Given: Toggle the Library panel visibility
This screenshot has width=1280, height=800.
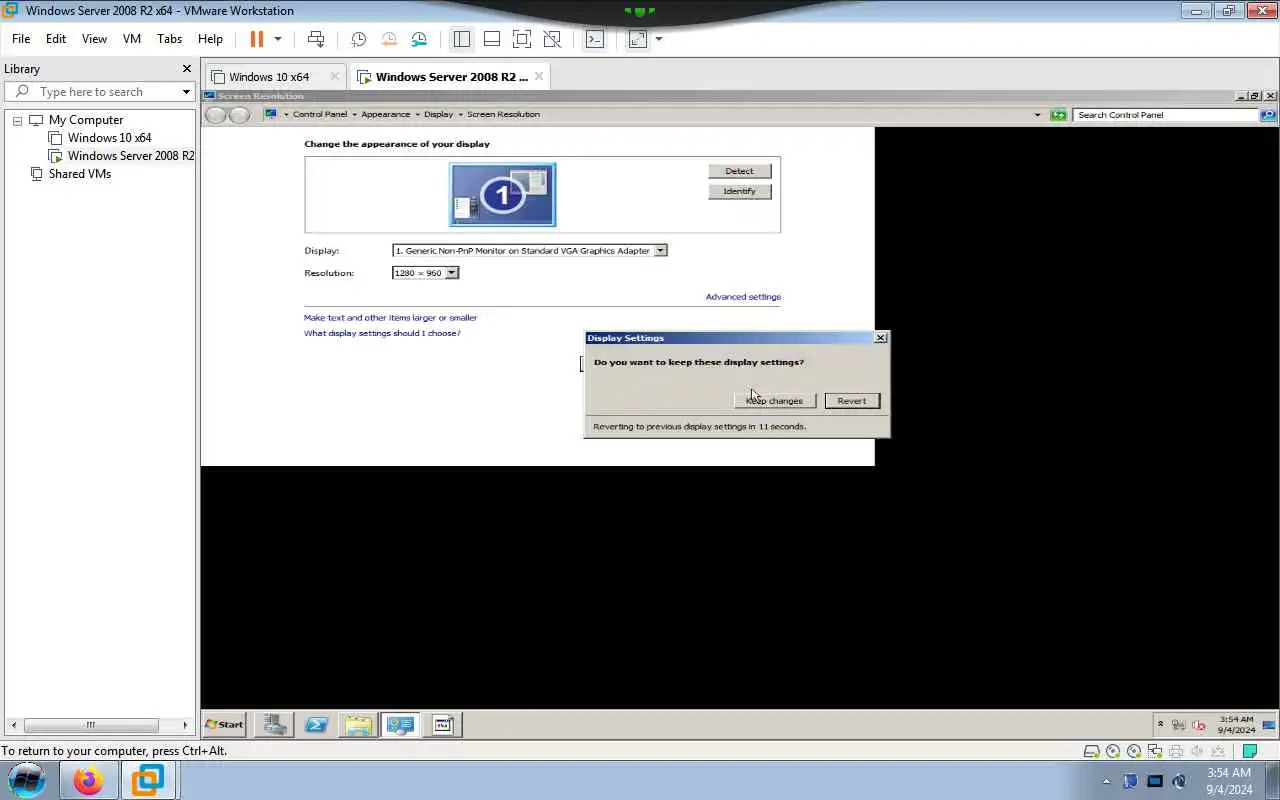Looking at the screenshot, I should click(461, 39).
